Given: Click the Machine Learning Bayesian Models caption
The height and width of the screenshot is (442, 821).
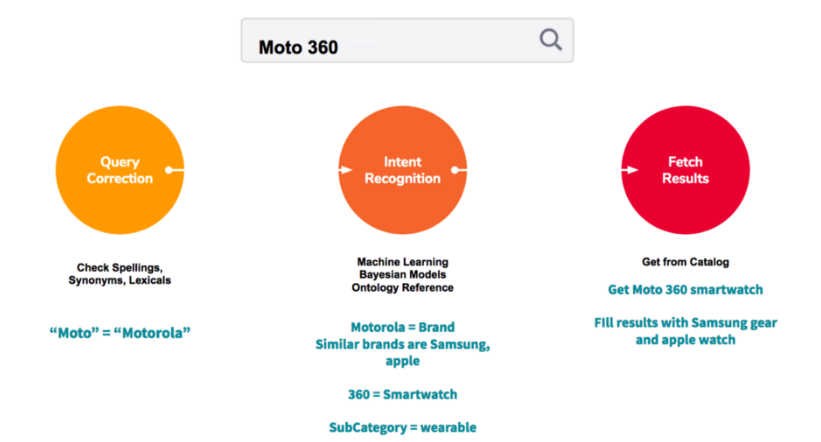Looking at the screenshot, I should coord(403,268).
